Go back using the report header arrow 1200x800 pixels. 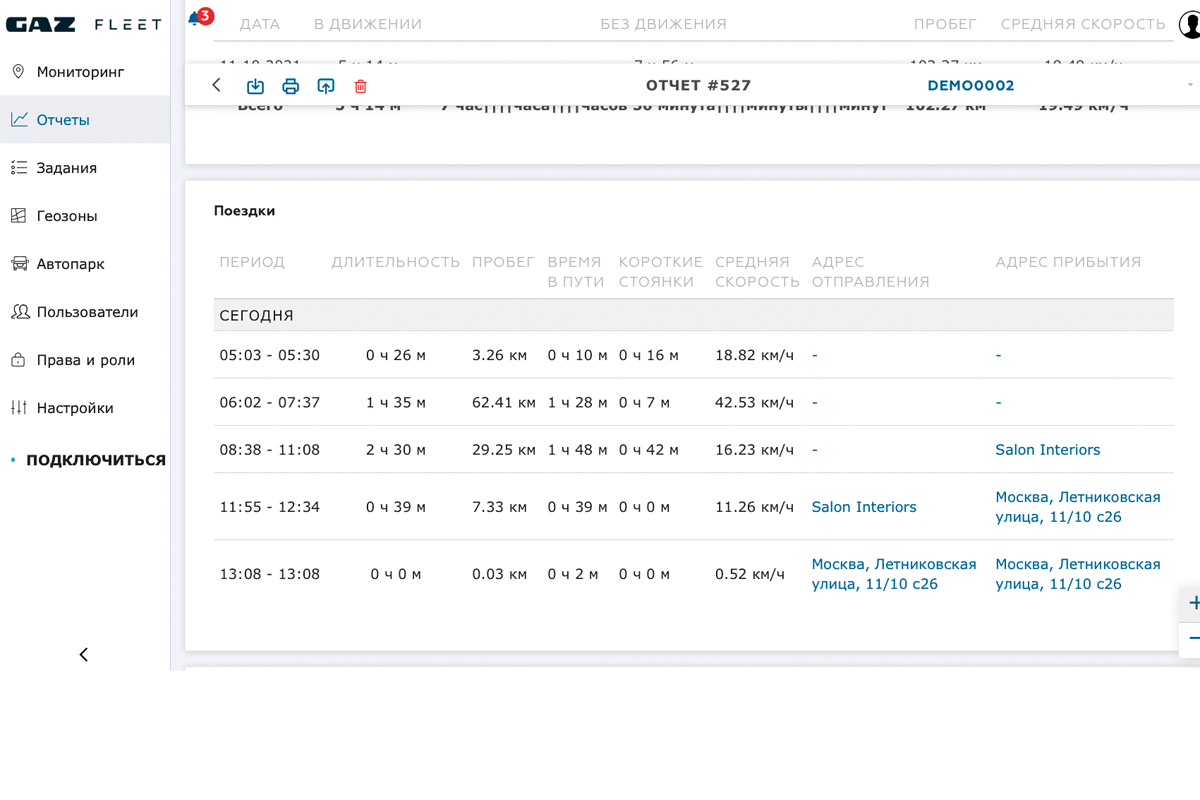click(x=216, y=85)
